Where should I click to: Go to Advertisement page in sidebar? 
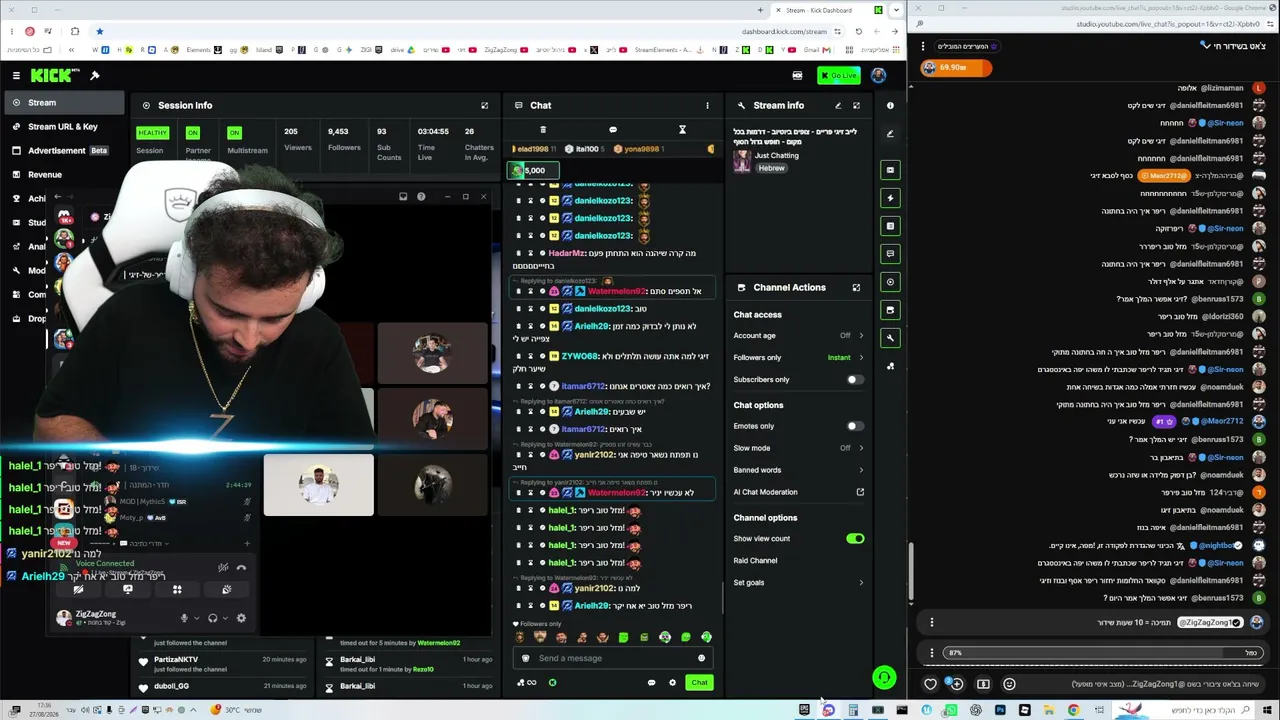[63, 150]
